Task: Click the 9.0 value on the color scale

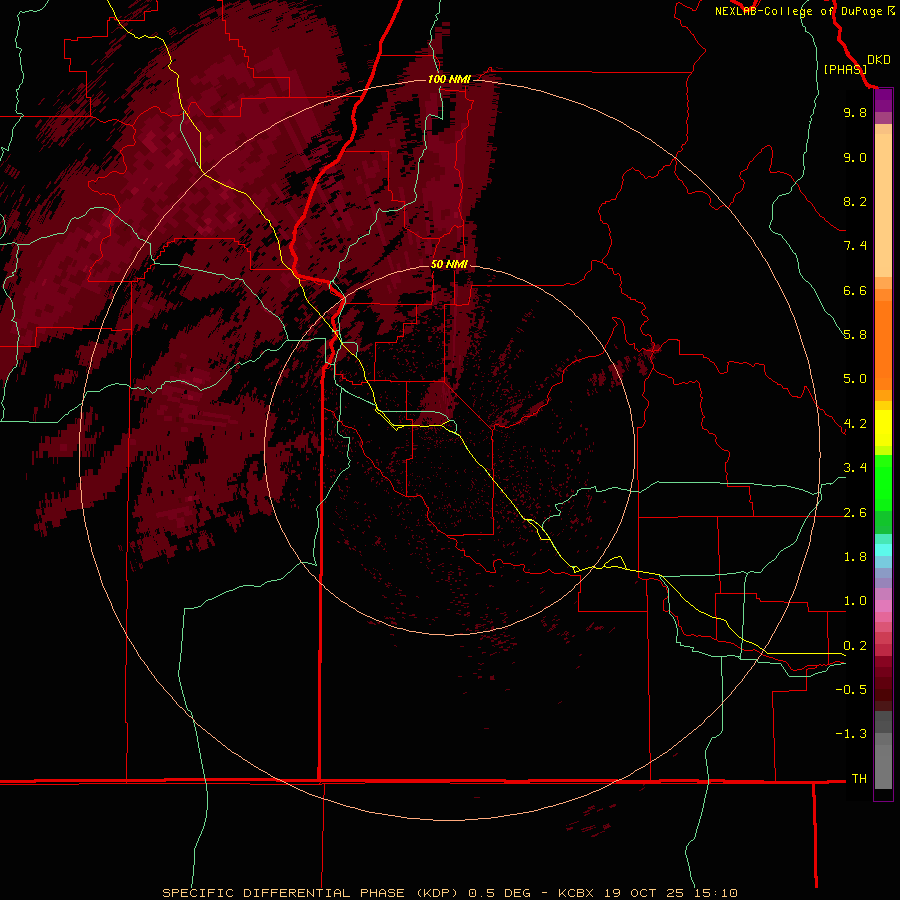Action: point(855,157)
